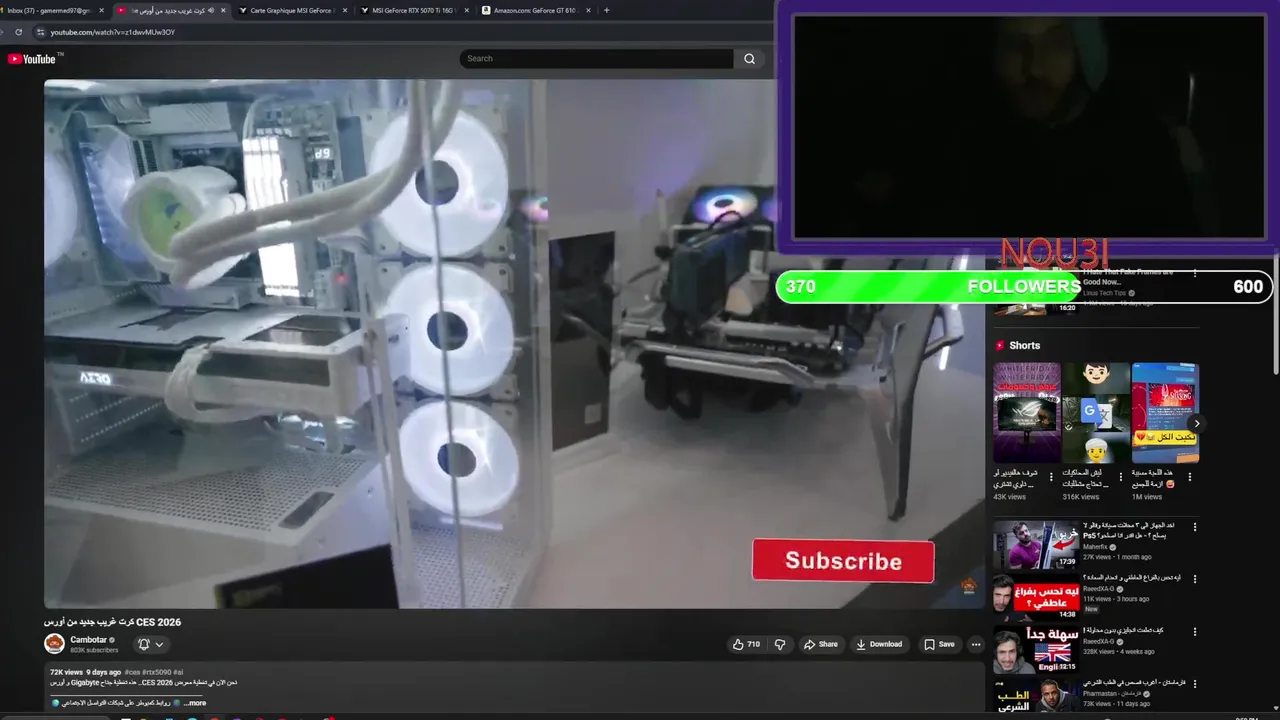
Task: Click the Shorts section heading
Action: point(1024,345)
